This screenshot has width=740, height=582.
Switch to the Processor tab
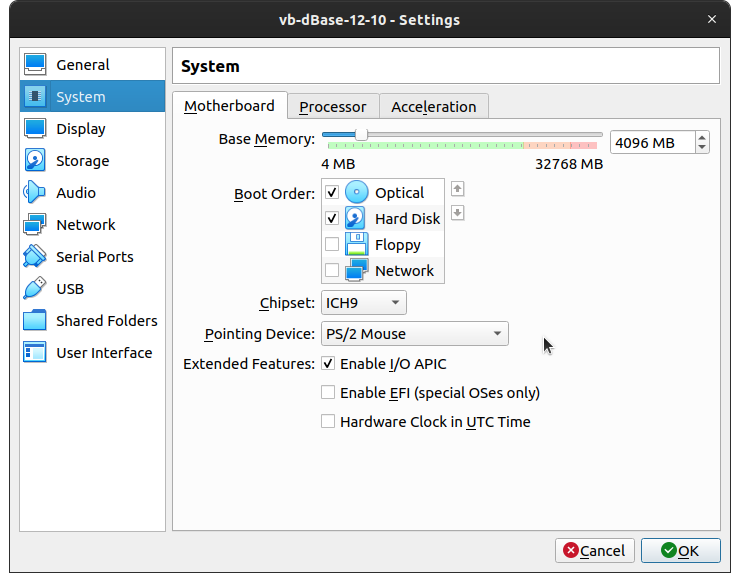pyautogui.click(x=332, y=107)
